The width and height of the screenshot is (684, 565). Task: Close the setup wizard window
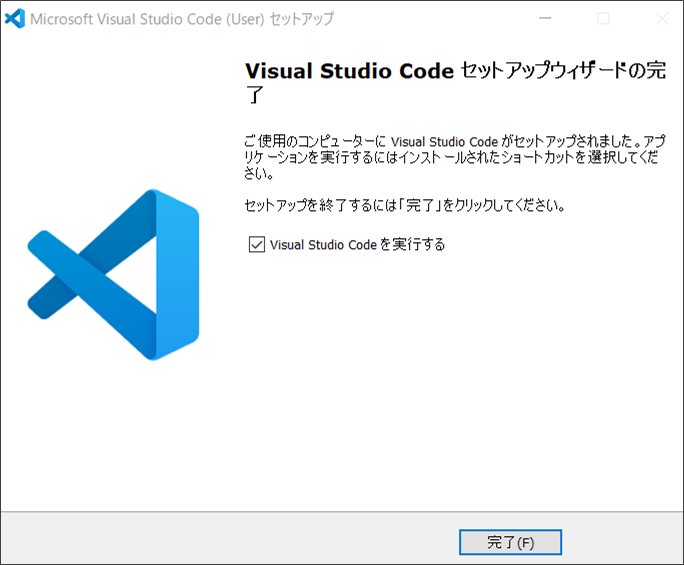662,18
